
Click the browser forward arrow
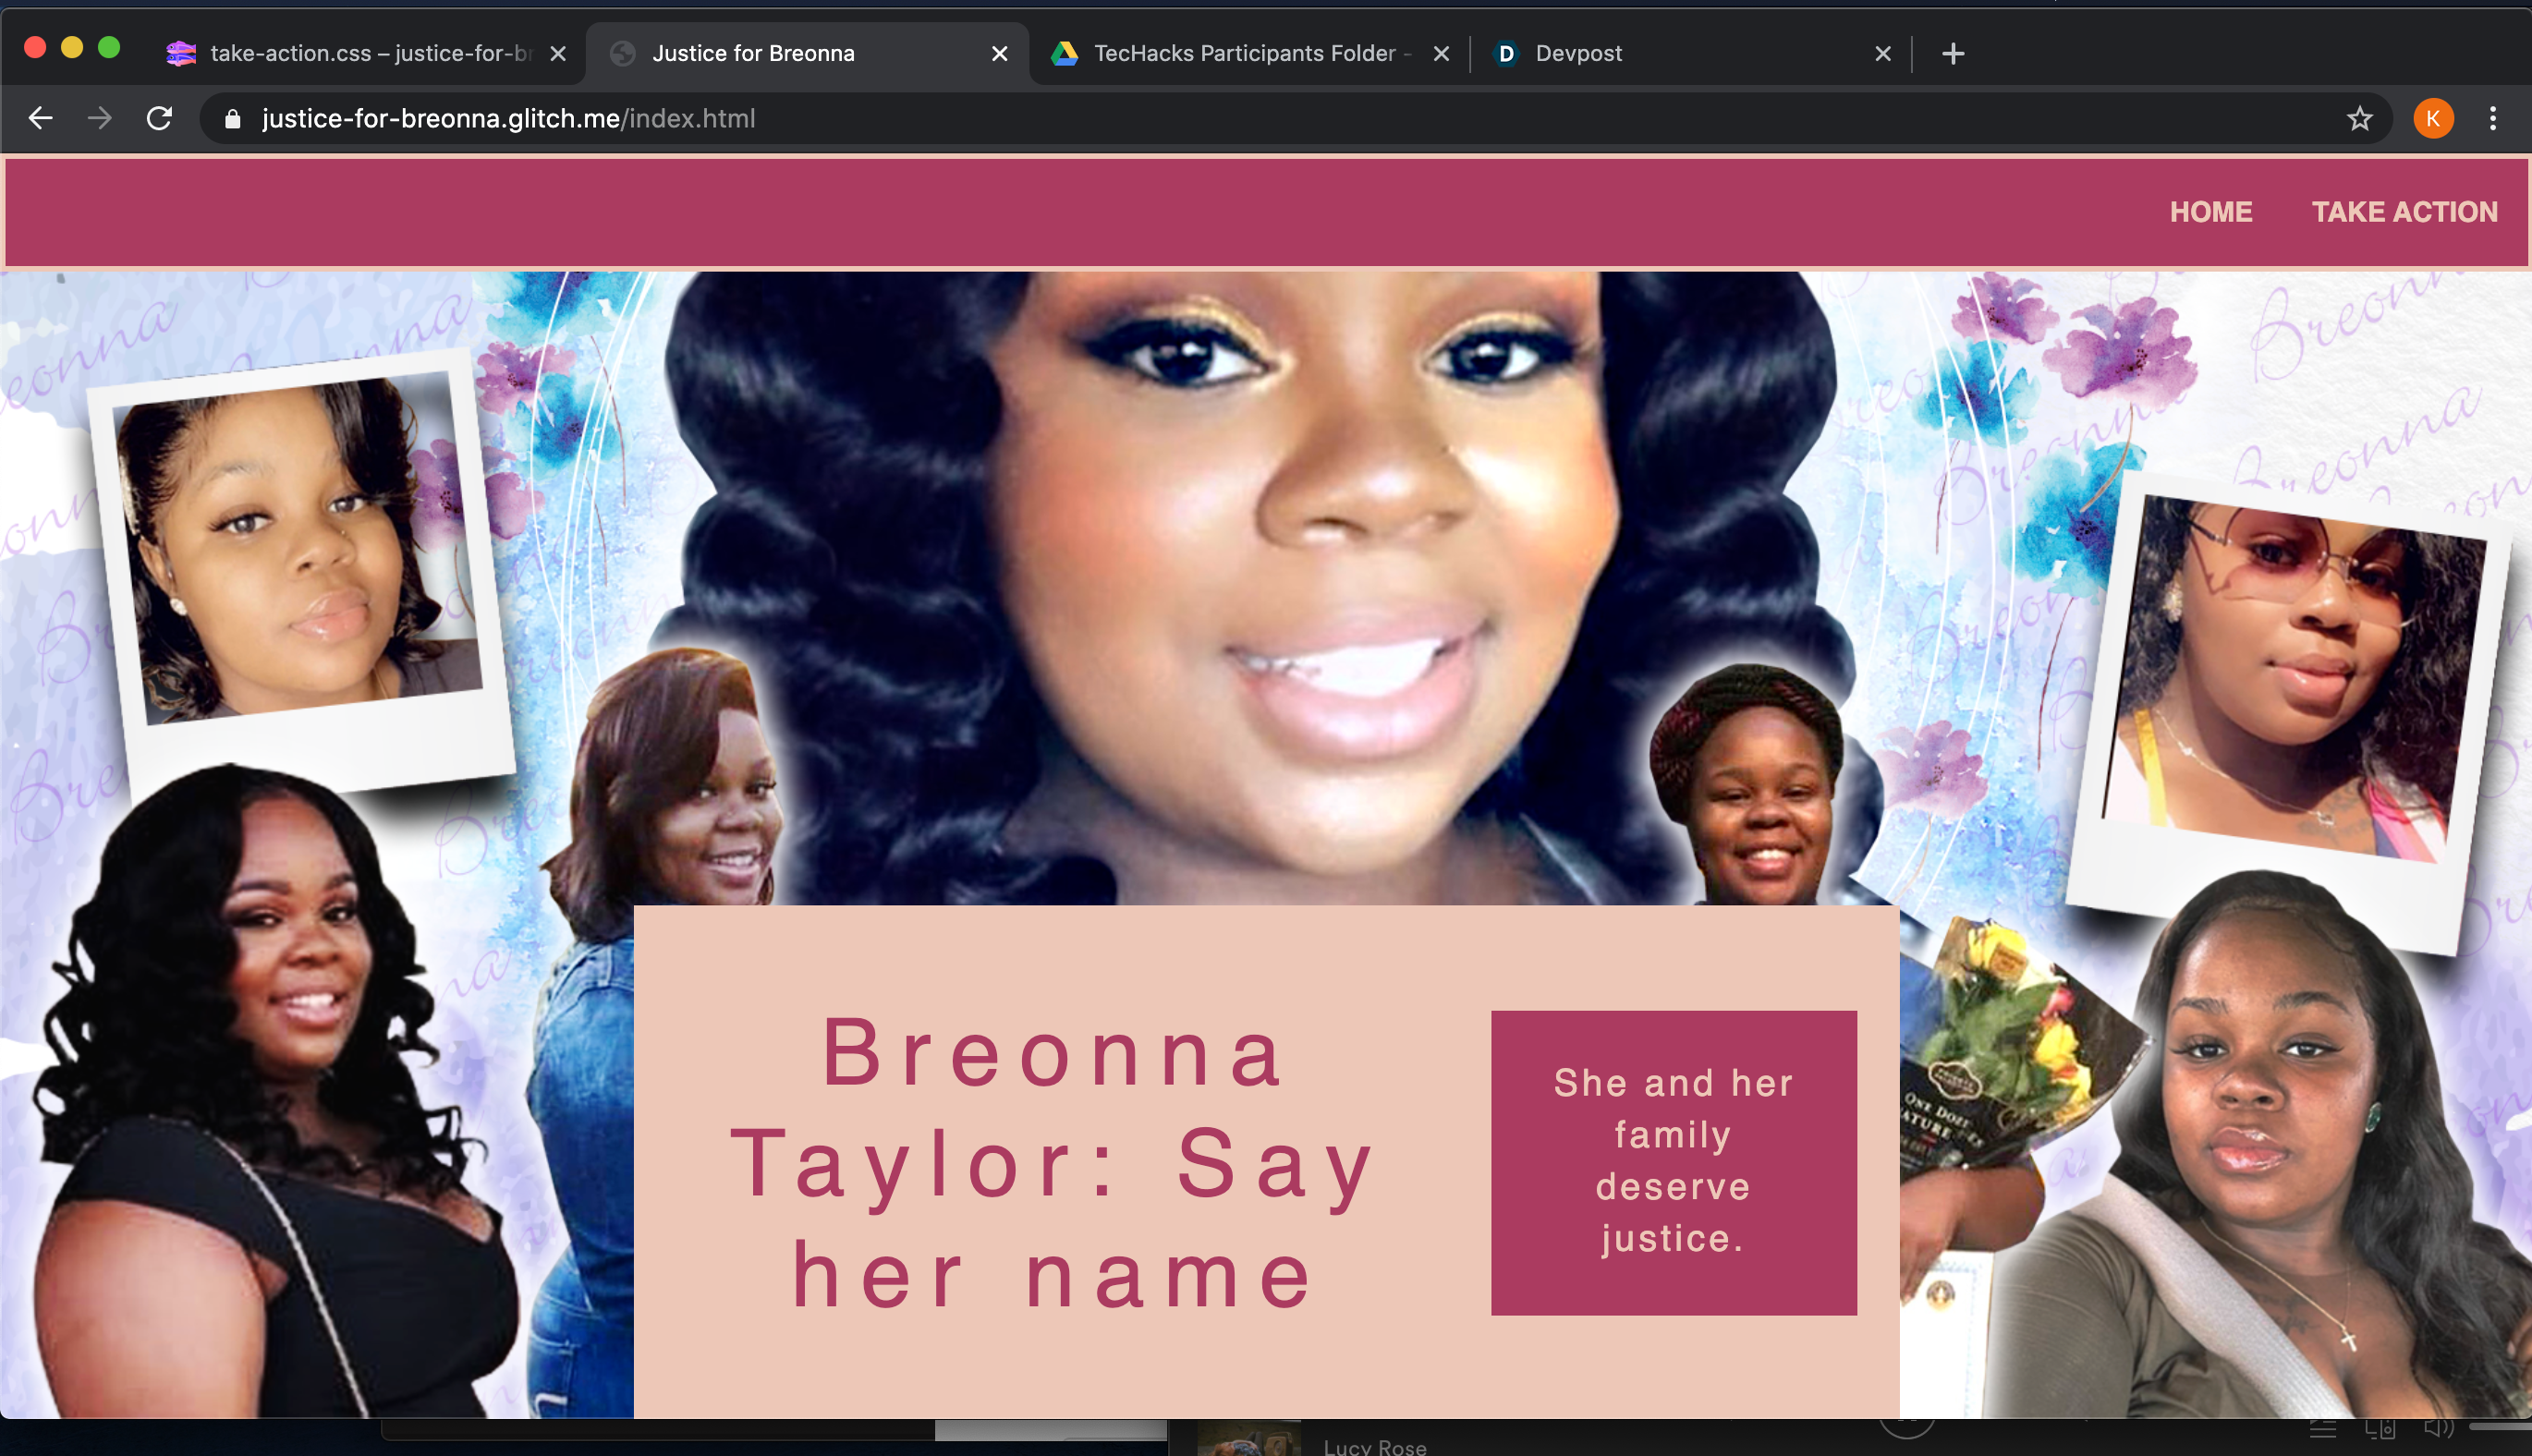[x=99, y=118]
